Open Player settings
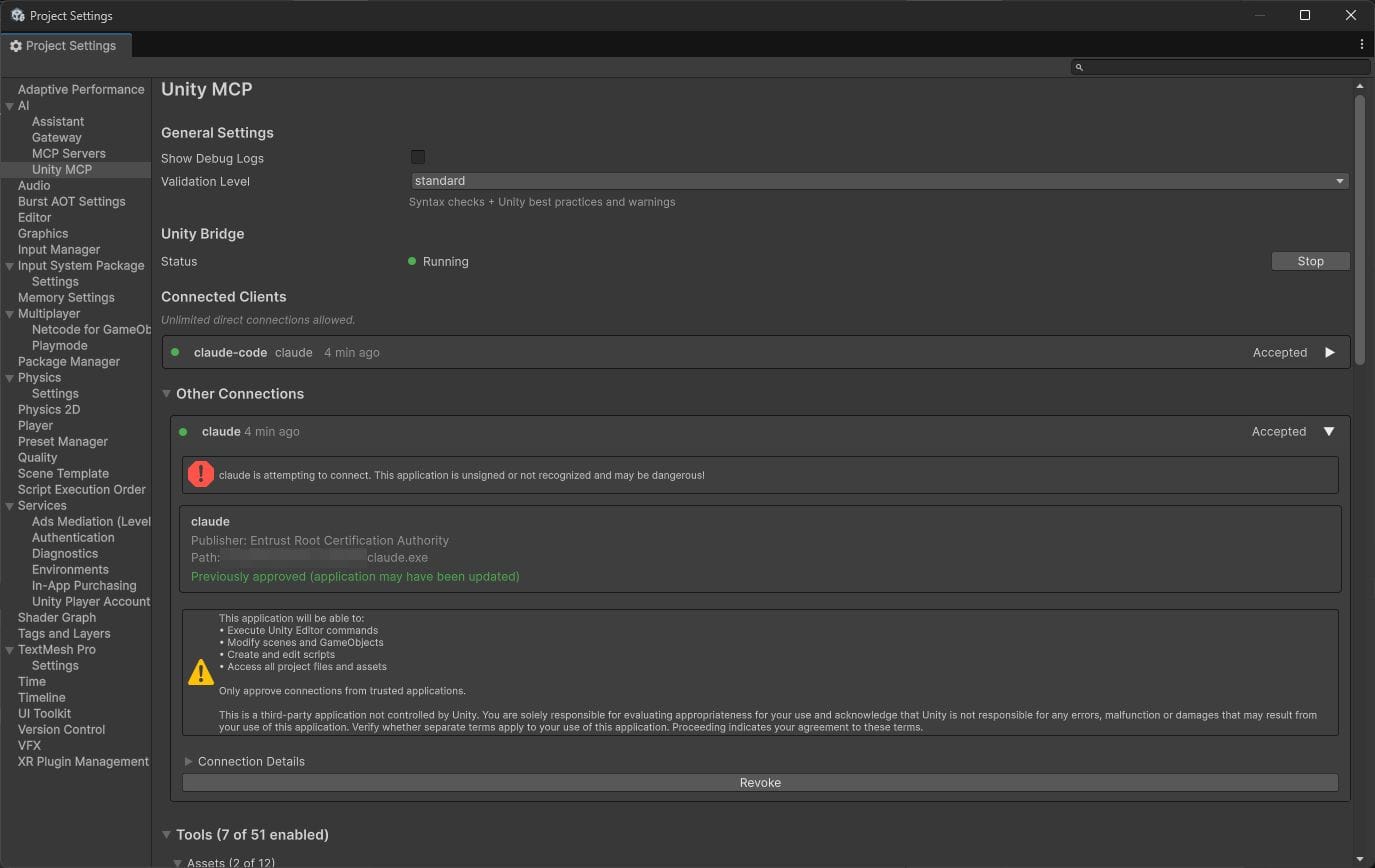1375x868 pixels. [36, 425]
